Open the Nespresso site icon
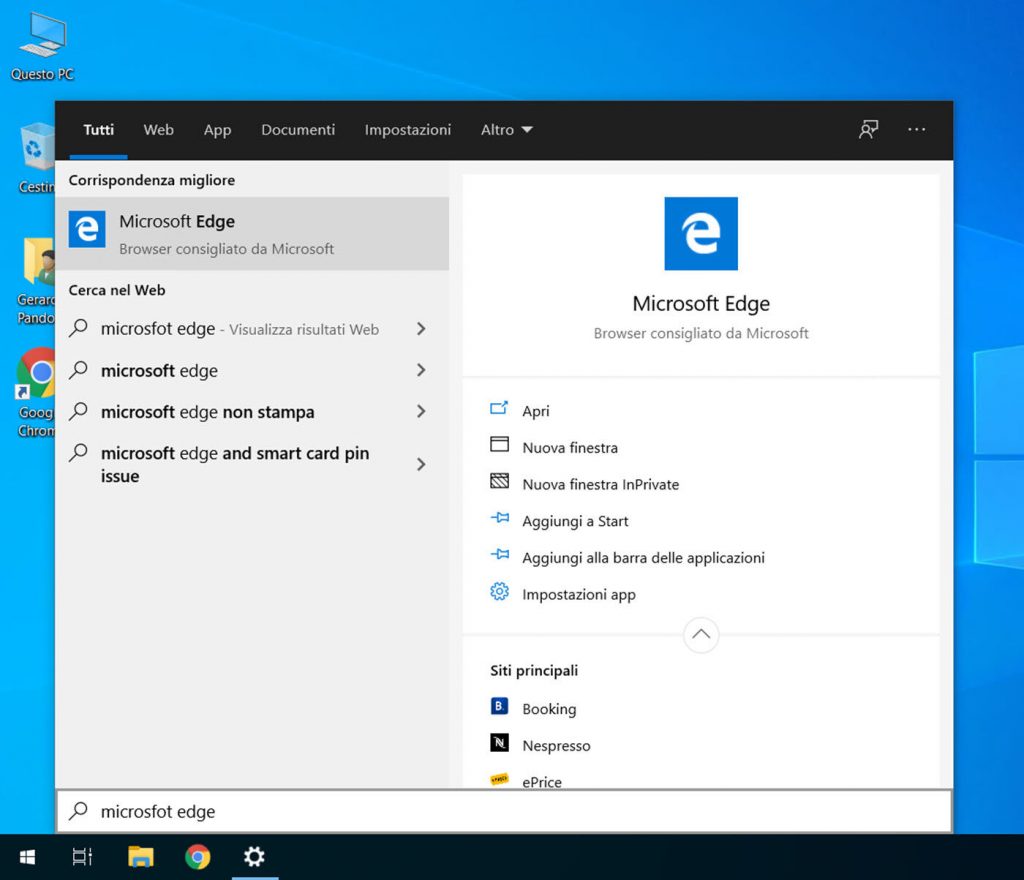This screenshot has width=1024, height=880. (x=500, y=744)
